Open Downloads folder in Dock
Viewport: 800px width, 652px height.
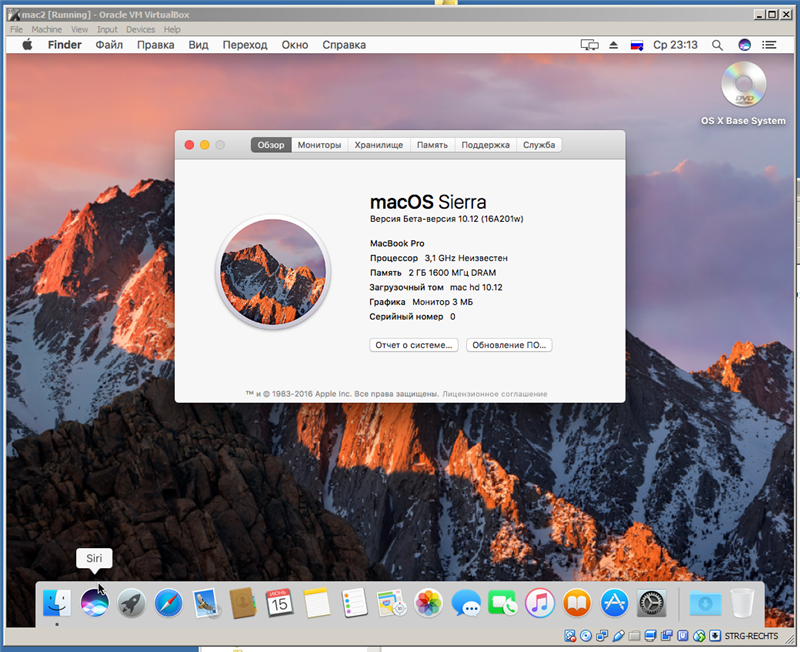click(x=706, y=603)
